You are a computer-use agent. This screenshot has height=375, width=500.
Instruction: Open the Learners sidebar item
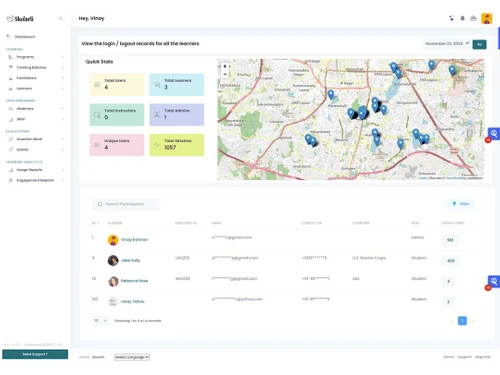point(24,89)
